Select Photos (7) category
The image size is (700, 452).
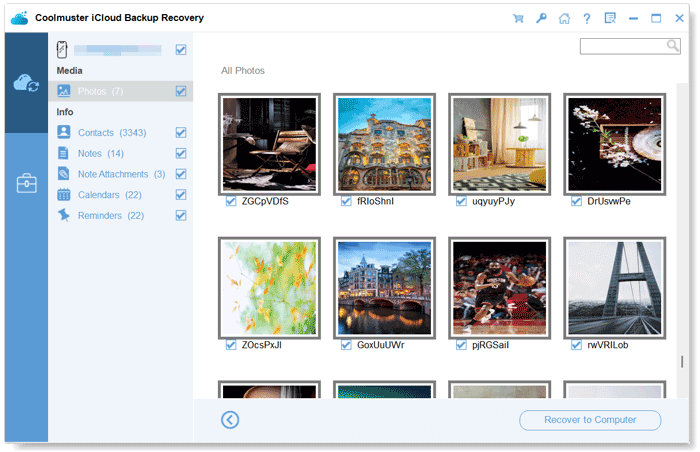click(121, 91)
